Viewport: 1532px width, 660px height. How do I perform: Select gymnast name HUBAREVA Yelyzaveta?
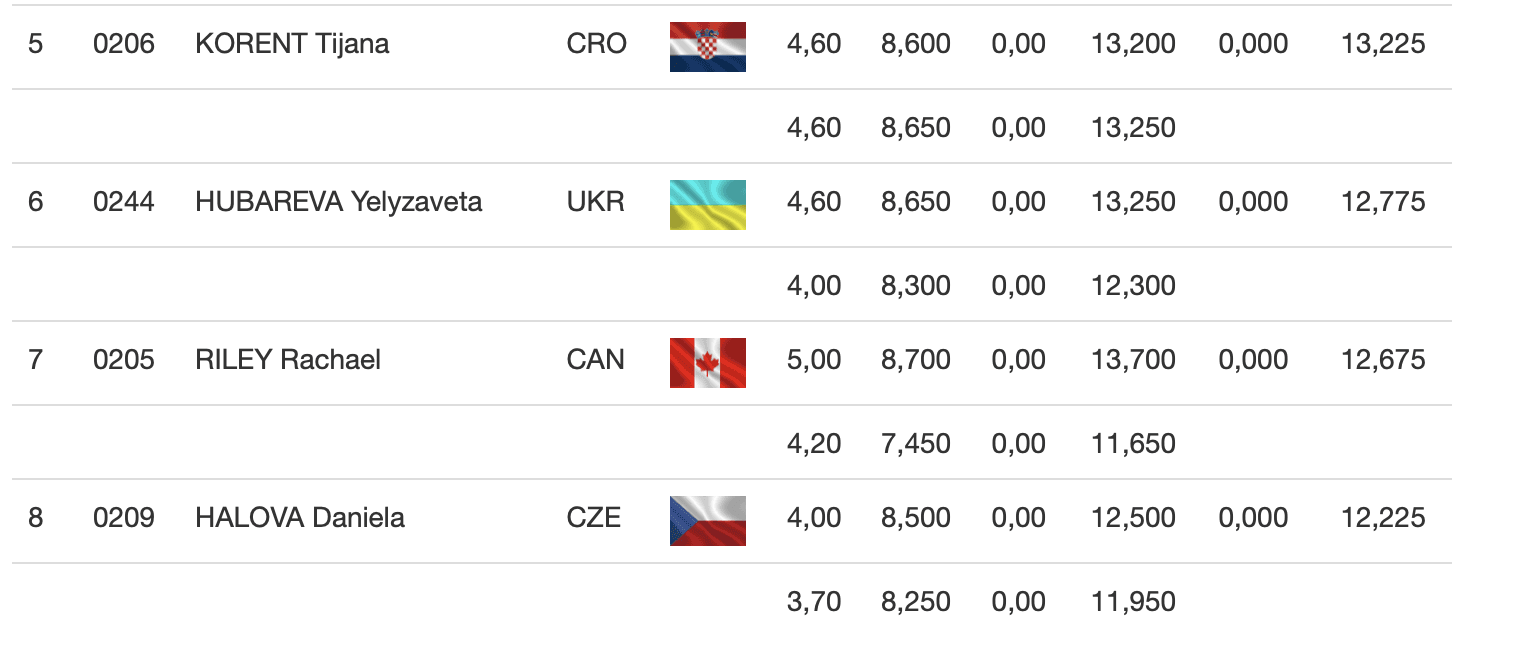pos(338,202)
